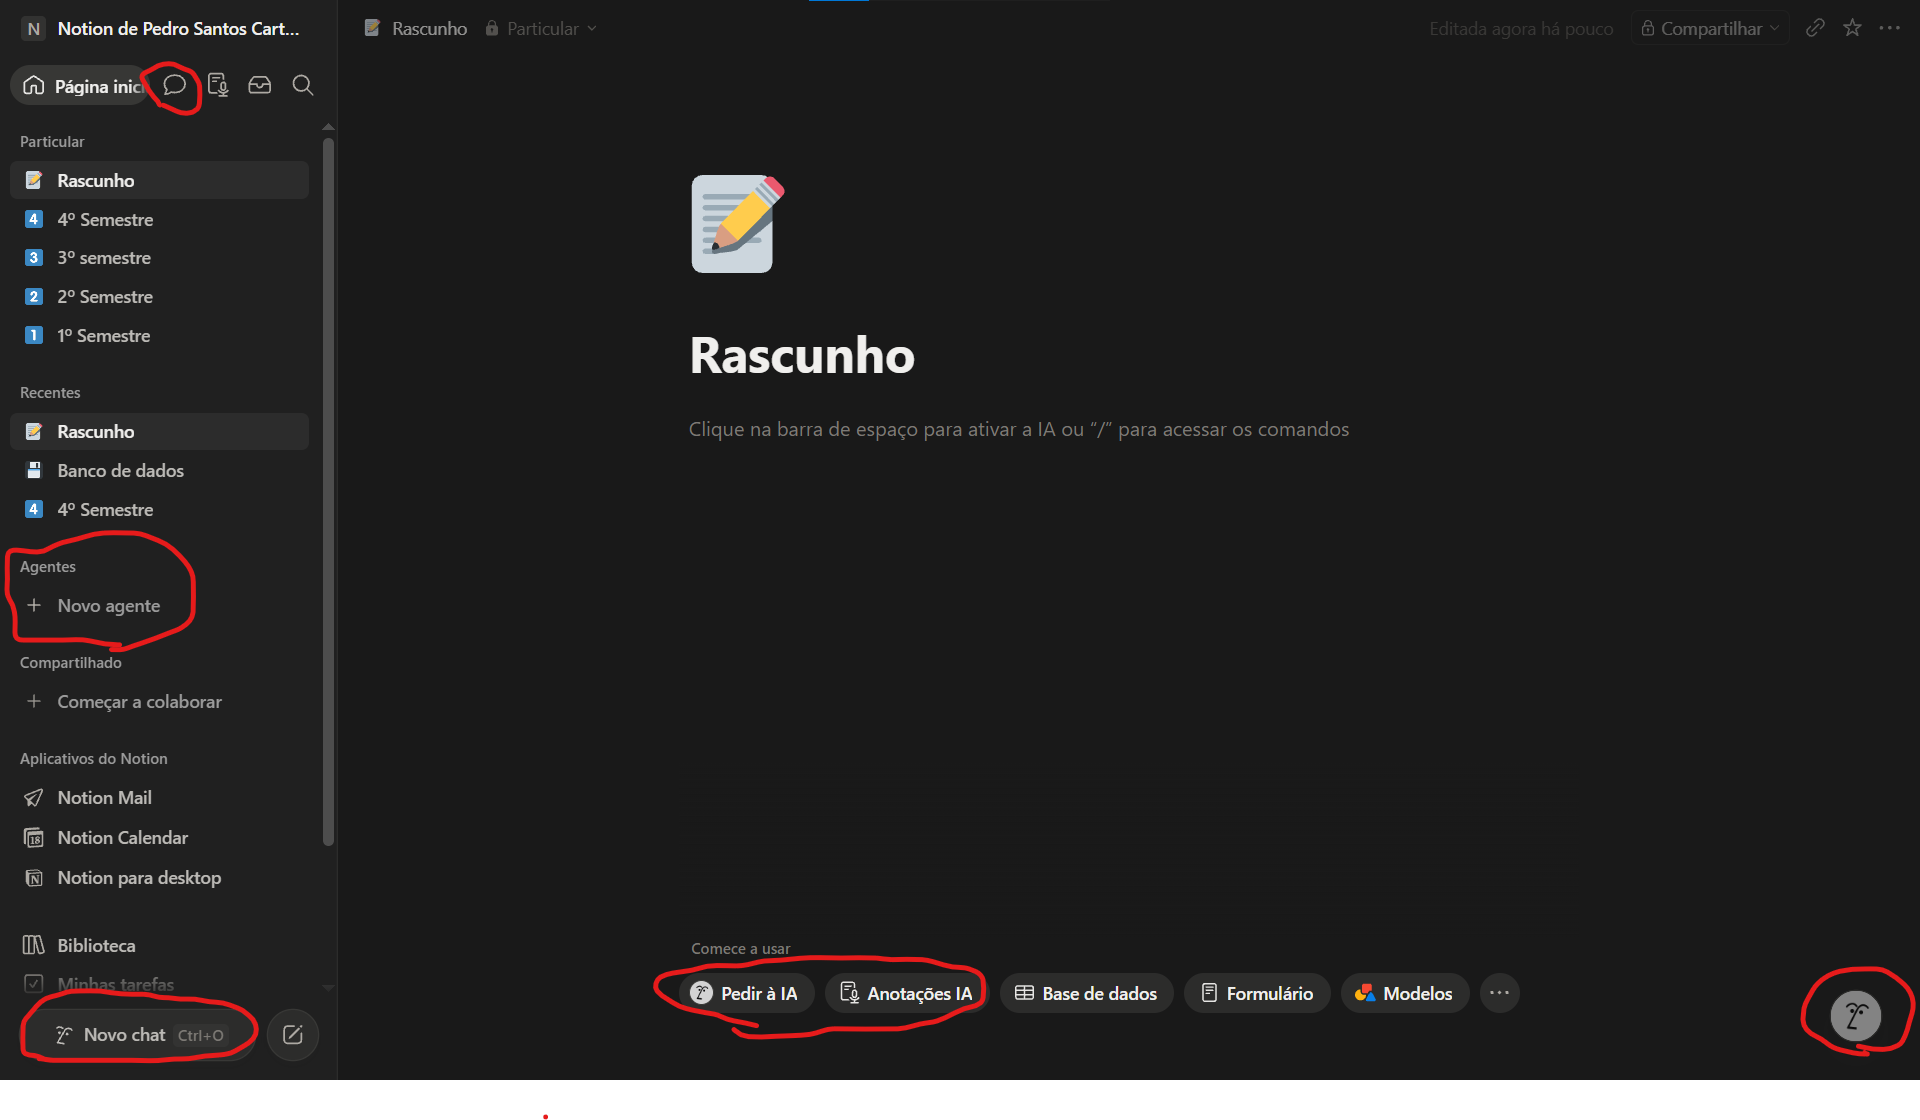
Task: Open the page options three-dots menu
Action: coord(1889,28)
